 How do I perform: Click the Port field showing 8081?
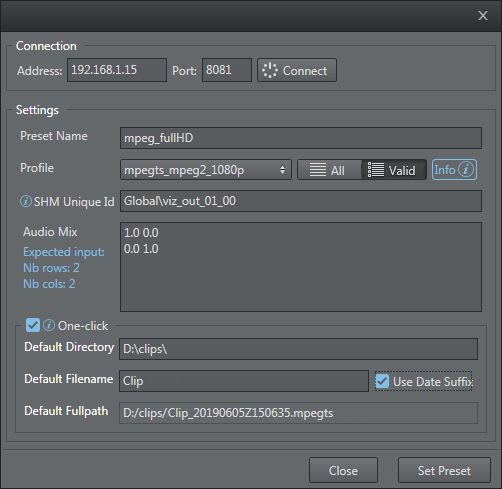227,70
